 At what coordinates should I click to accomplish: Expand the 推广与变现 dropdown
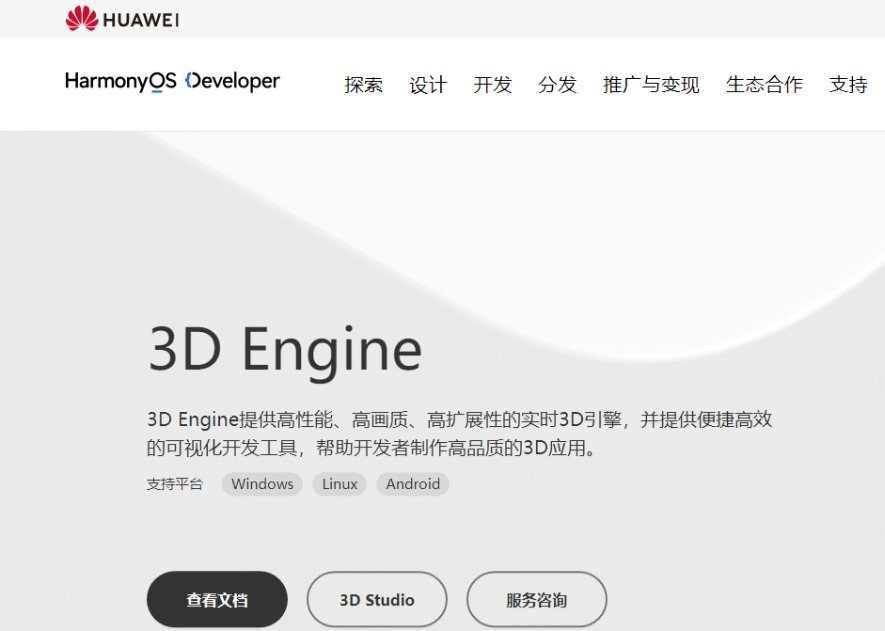click(x=649, y=85)
